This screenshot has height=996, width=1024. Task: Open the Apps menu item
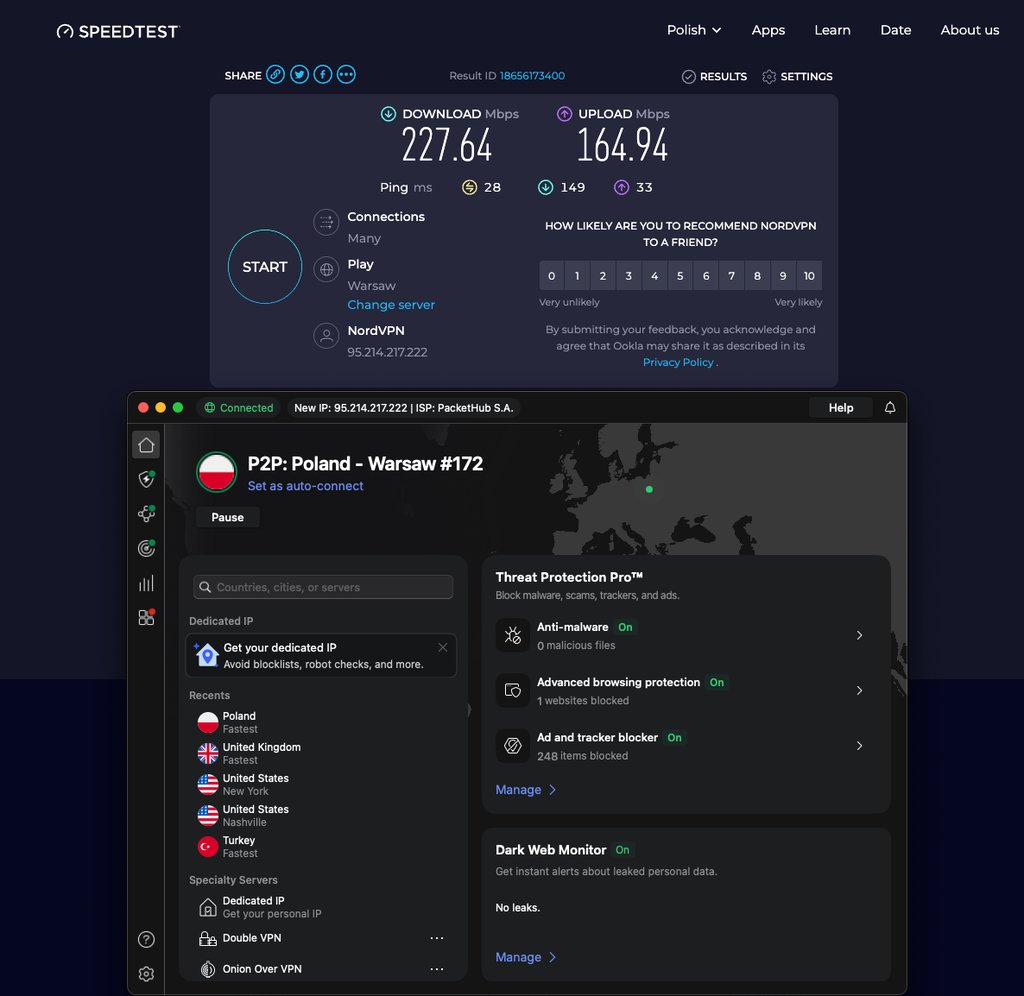point(768,30)
